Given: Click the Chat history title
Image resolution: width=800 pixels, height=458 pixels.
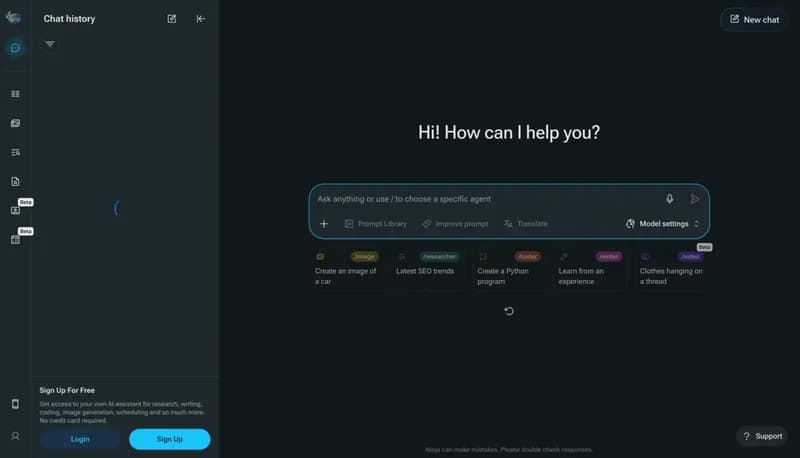Looking at the screenshot, I should point(69,19).
